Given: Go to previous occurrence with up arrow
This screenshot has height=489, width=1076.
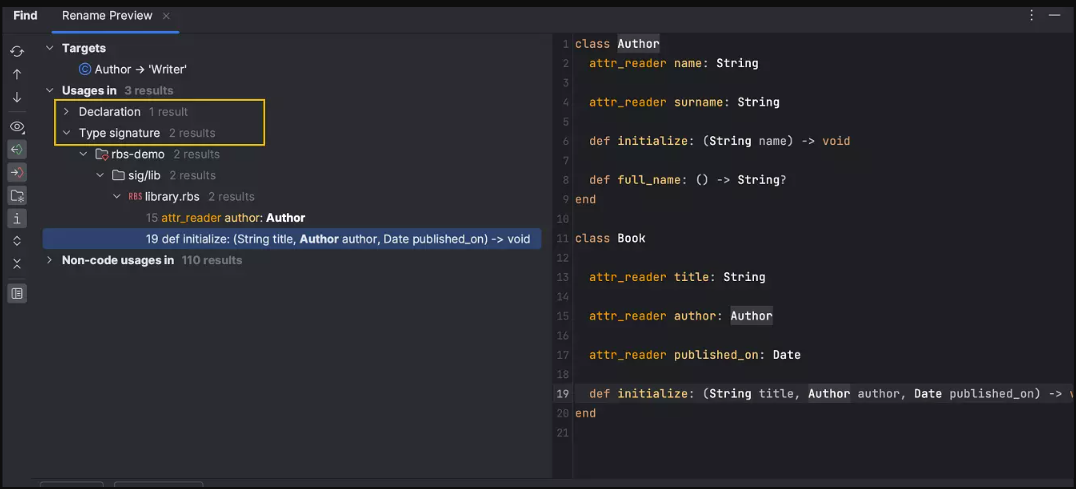Looking at the screenshot, I should click(x=17, y=74).
